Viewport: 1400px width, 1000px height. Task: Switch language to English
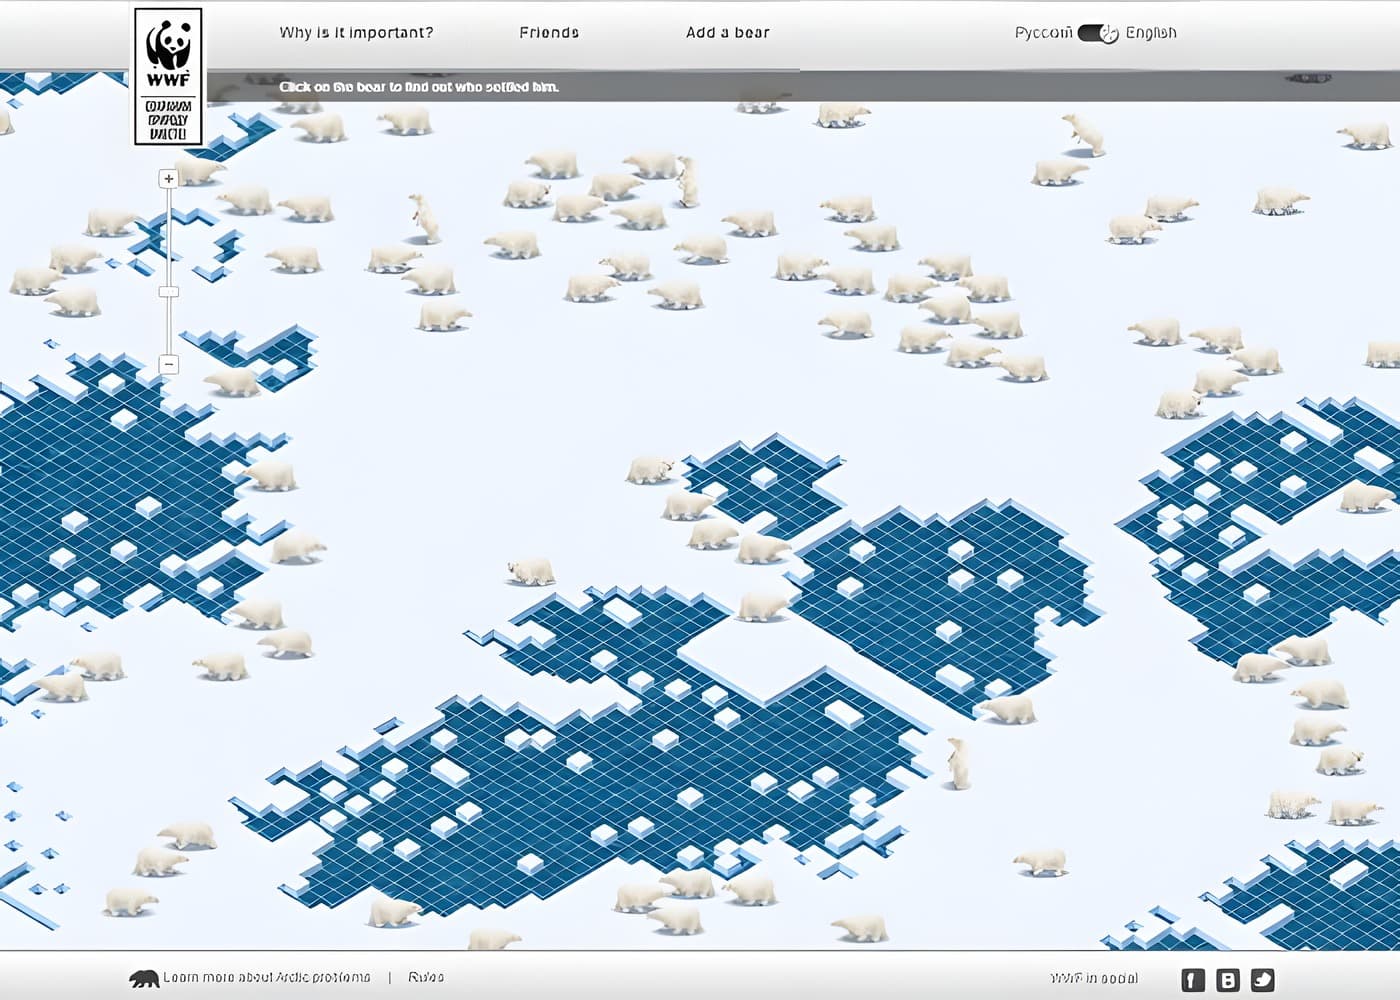pos(1151,33)
